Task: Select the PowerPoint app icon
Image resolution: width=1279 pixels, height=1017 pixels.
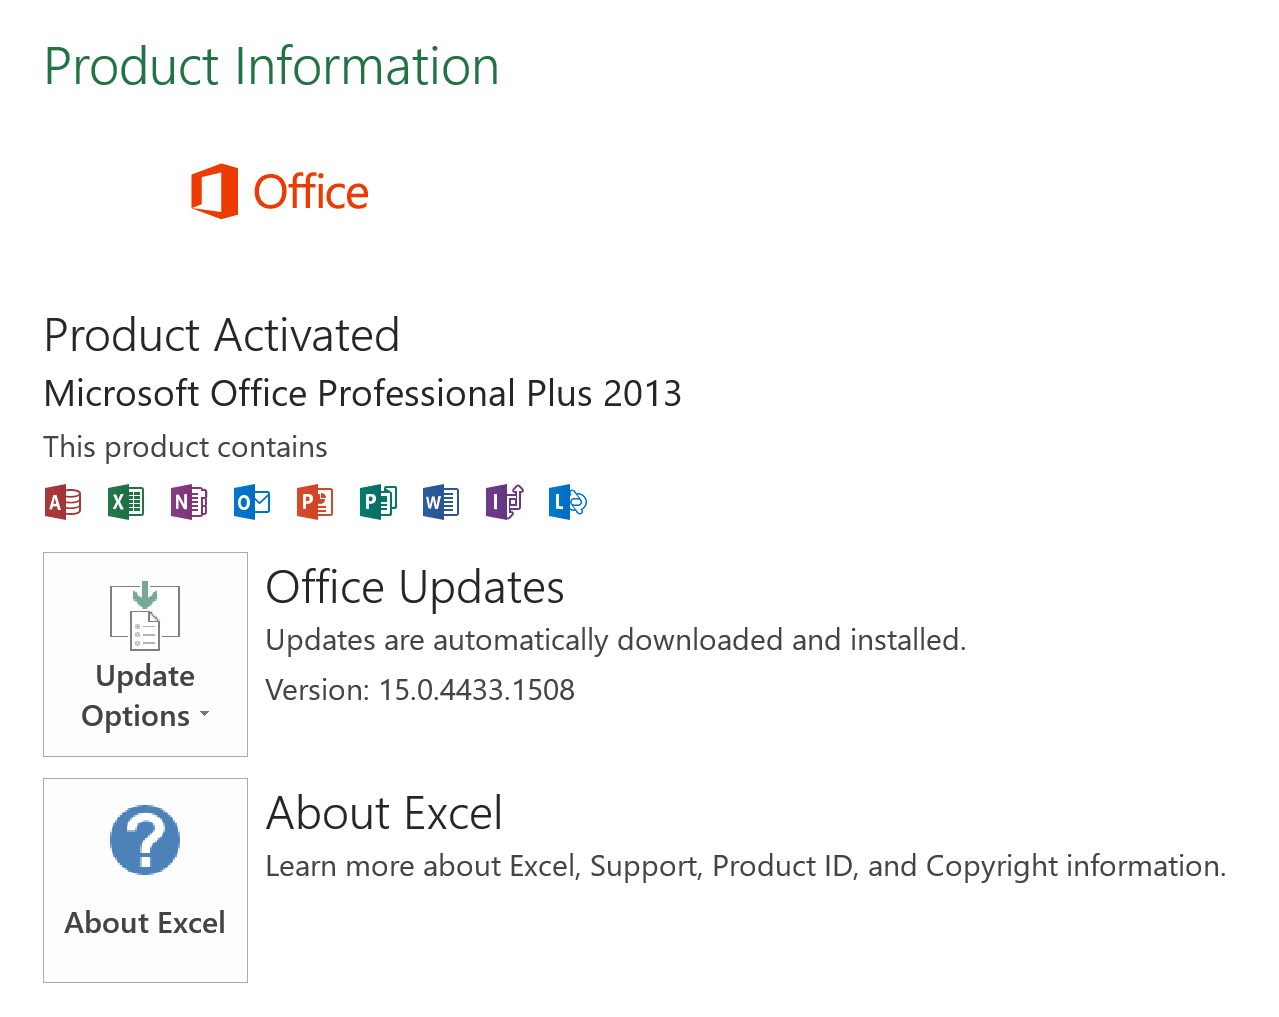Action: tap(315, 502)
